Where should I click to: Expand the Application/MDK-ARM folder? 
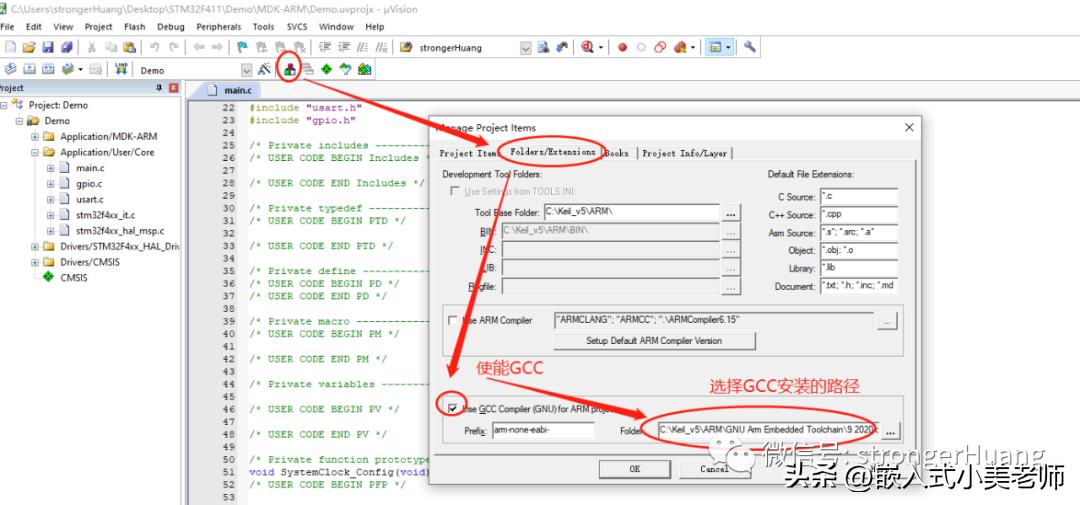pos(35,137)
